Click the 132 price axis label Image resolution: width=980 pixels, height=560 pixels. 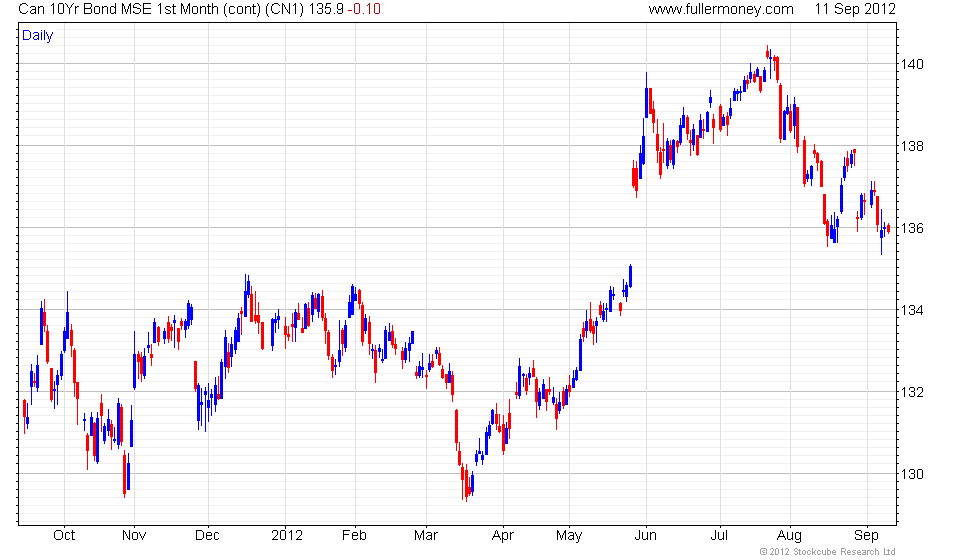tap(911, 392)
